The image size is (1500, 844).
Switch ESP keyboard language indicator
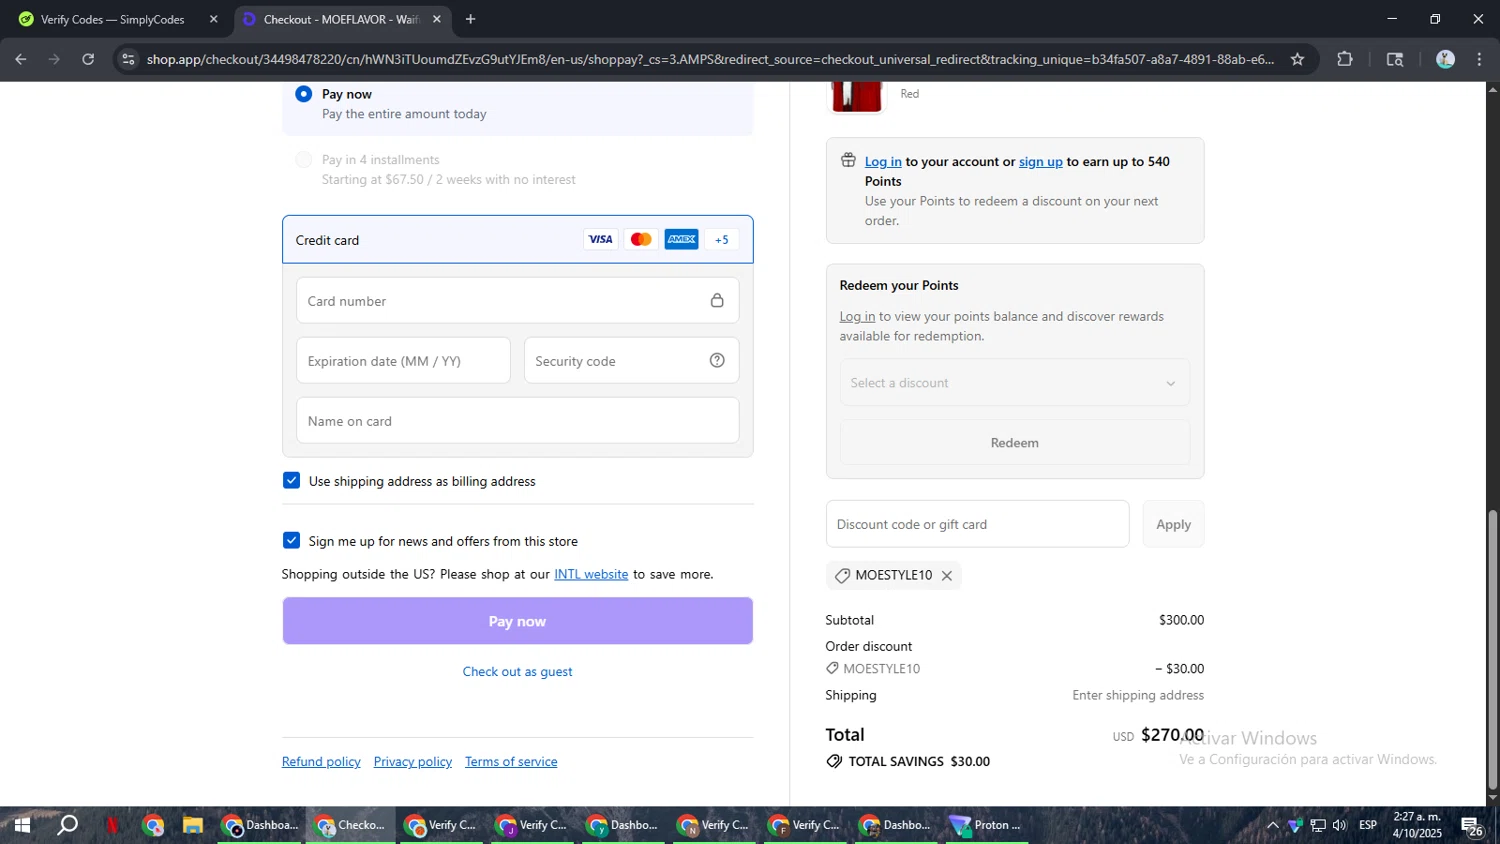tap(1368, 825)
